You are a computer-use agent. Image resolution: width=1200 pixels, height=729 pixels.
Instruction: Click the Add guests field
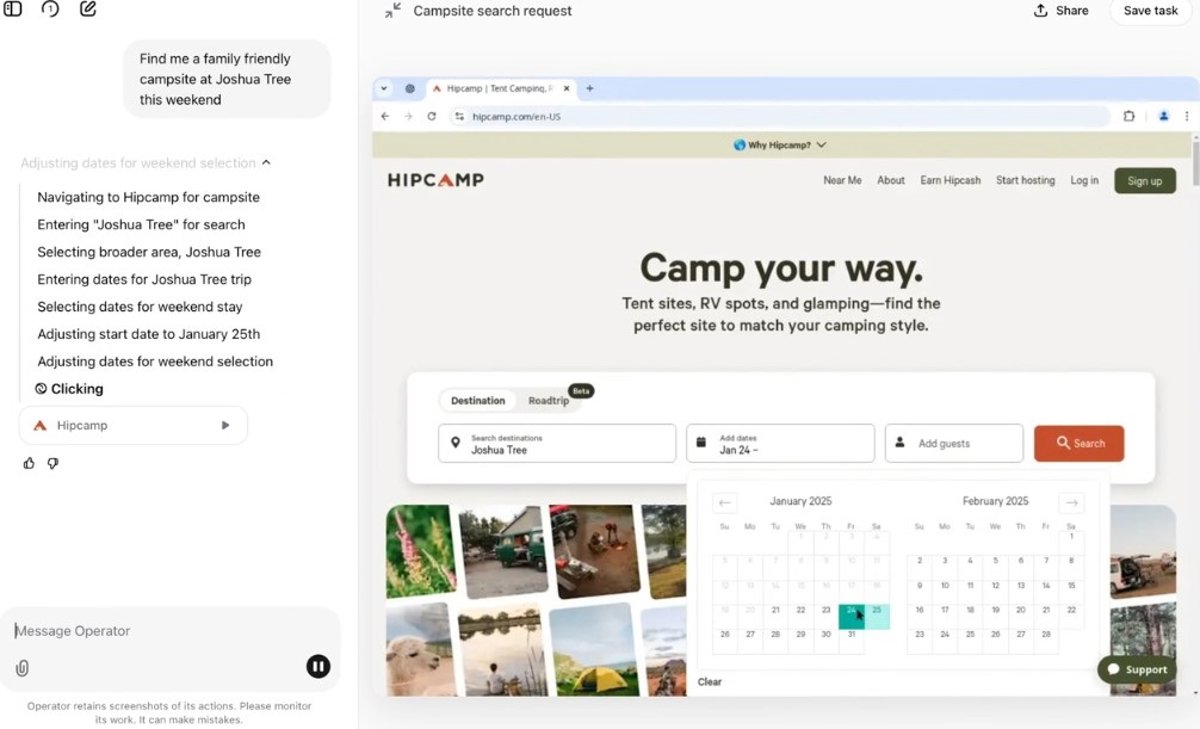(954, 443)
